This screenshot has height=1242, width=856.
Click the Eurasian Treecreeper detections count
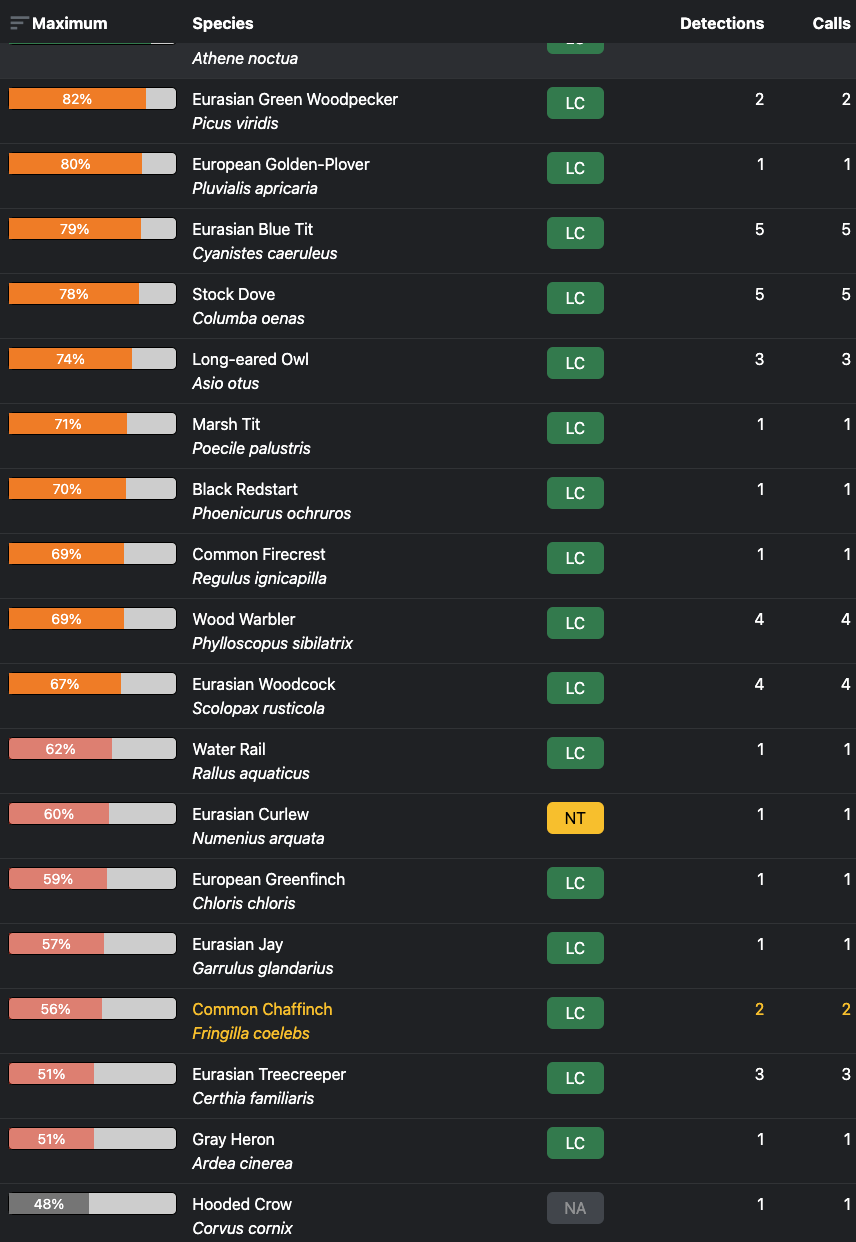pyautogui.click(x=759, y=1074)
